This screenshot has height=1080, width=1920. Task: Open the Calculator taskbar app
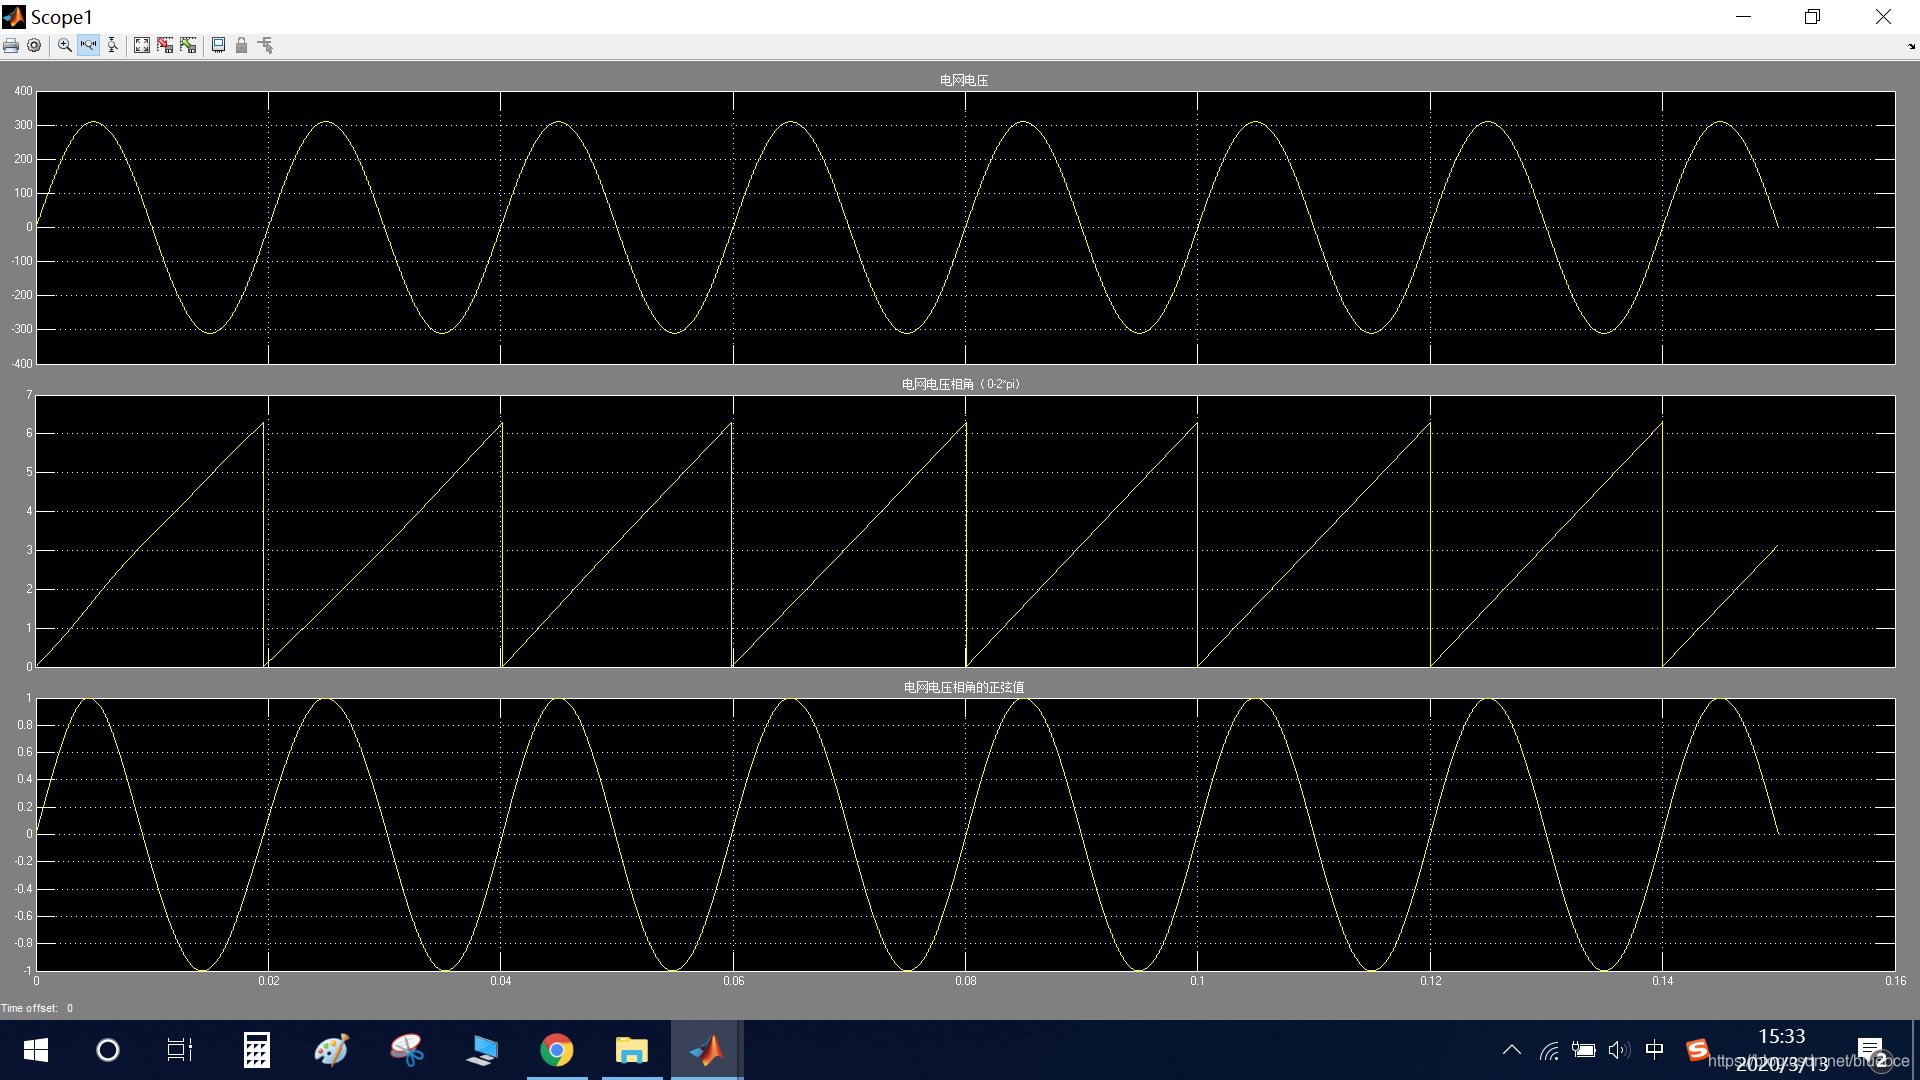(257, 1050)
